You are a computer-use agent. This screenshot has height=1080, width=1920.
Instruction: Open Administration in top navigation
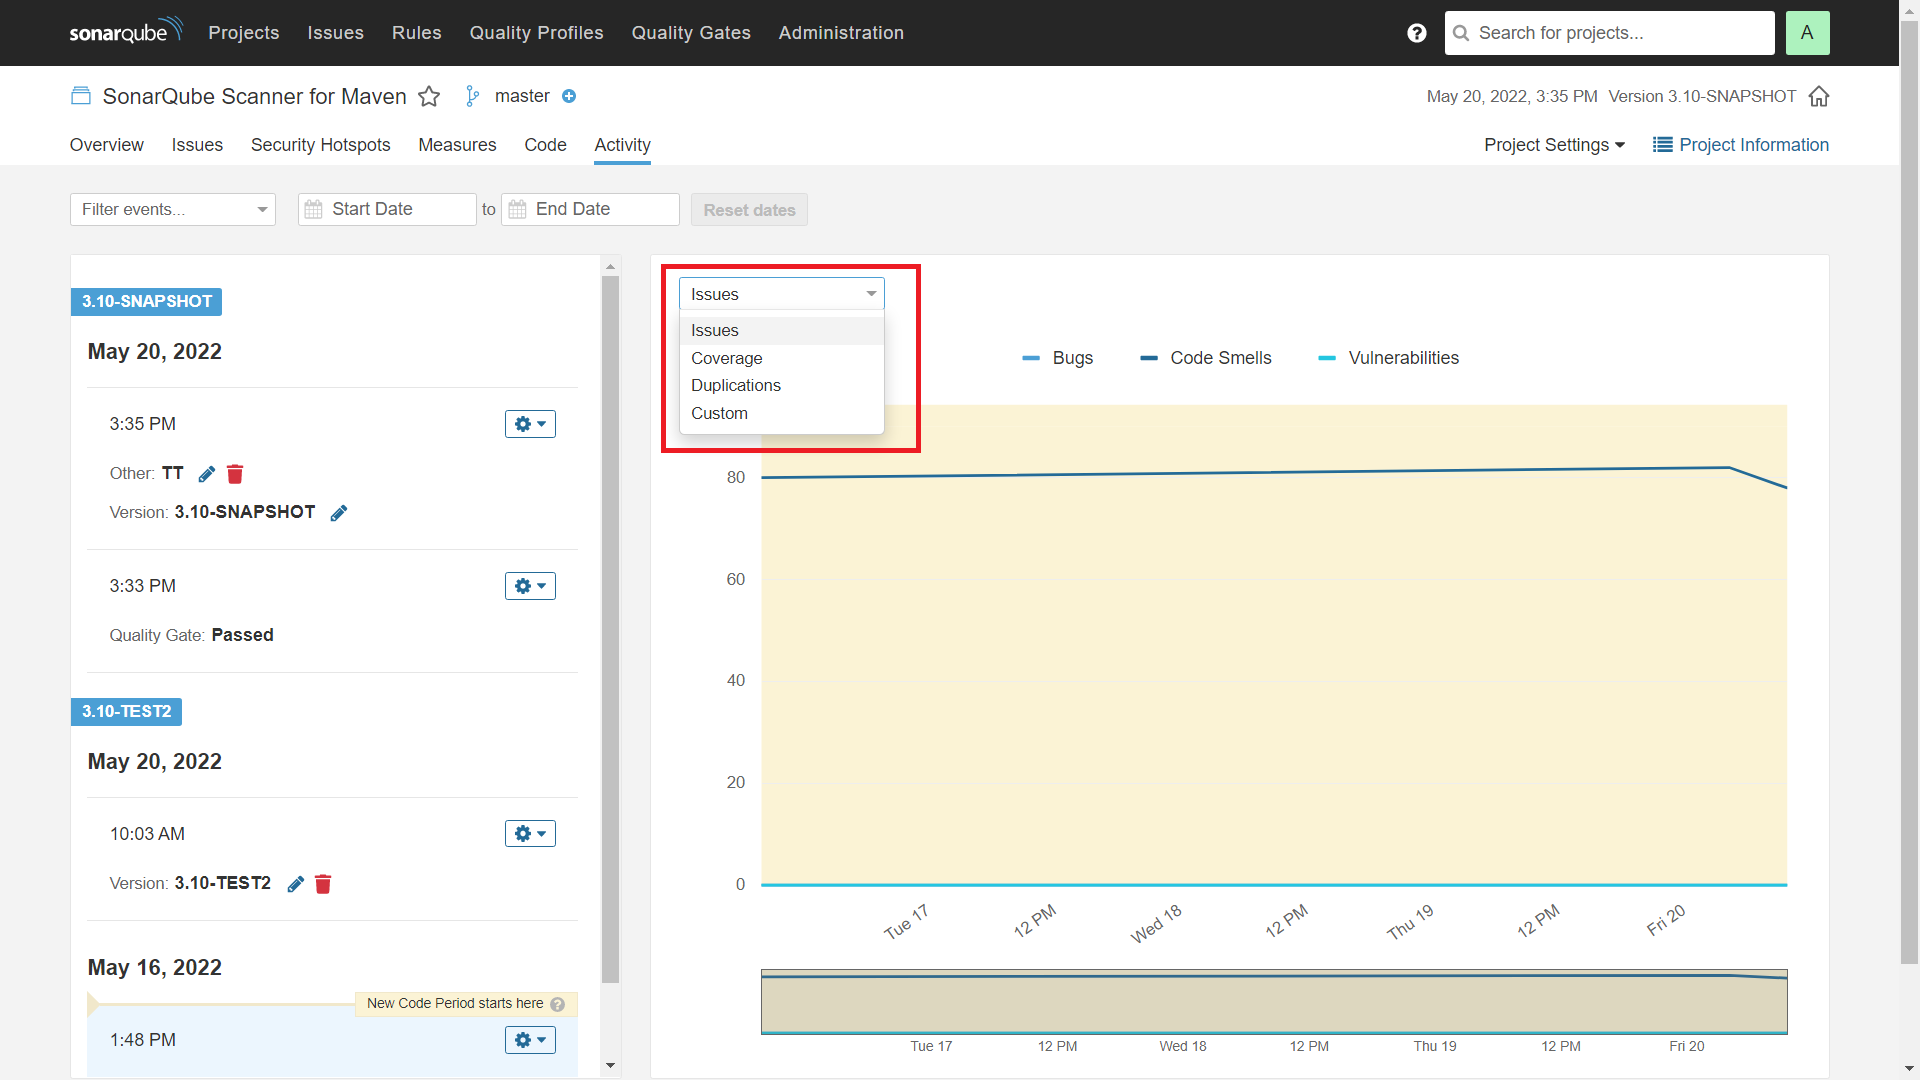click(x=841, y=33)
